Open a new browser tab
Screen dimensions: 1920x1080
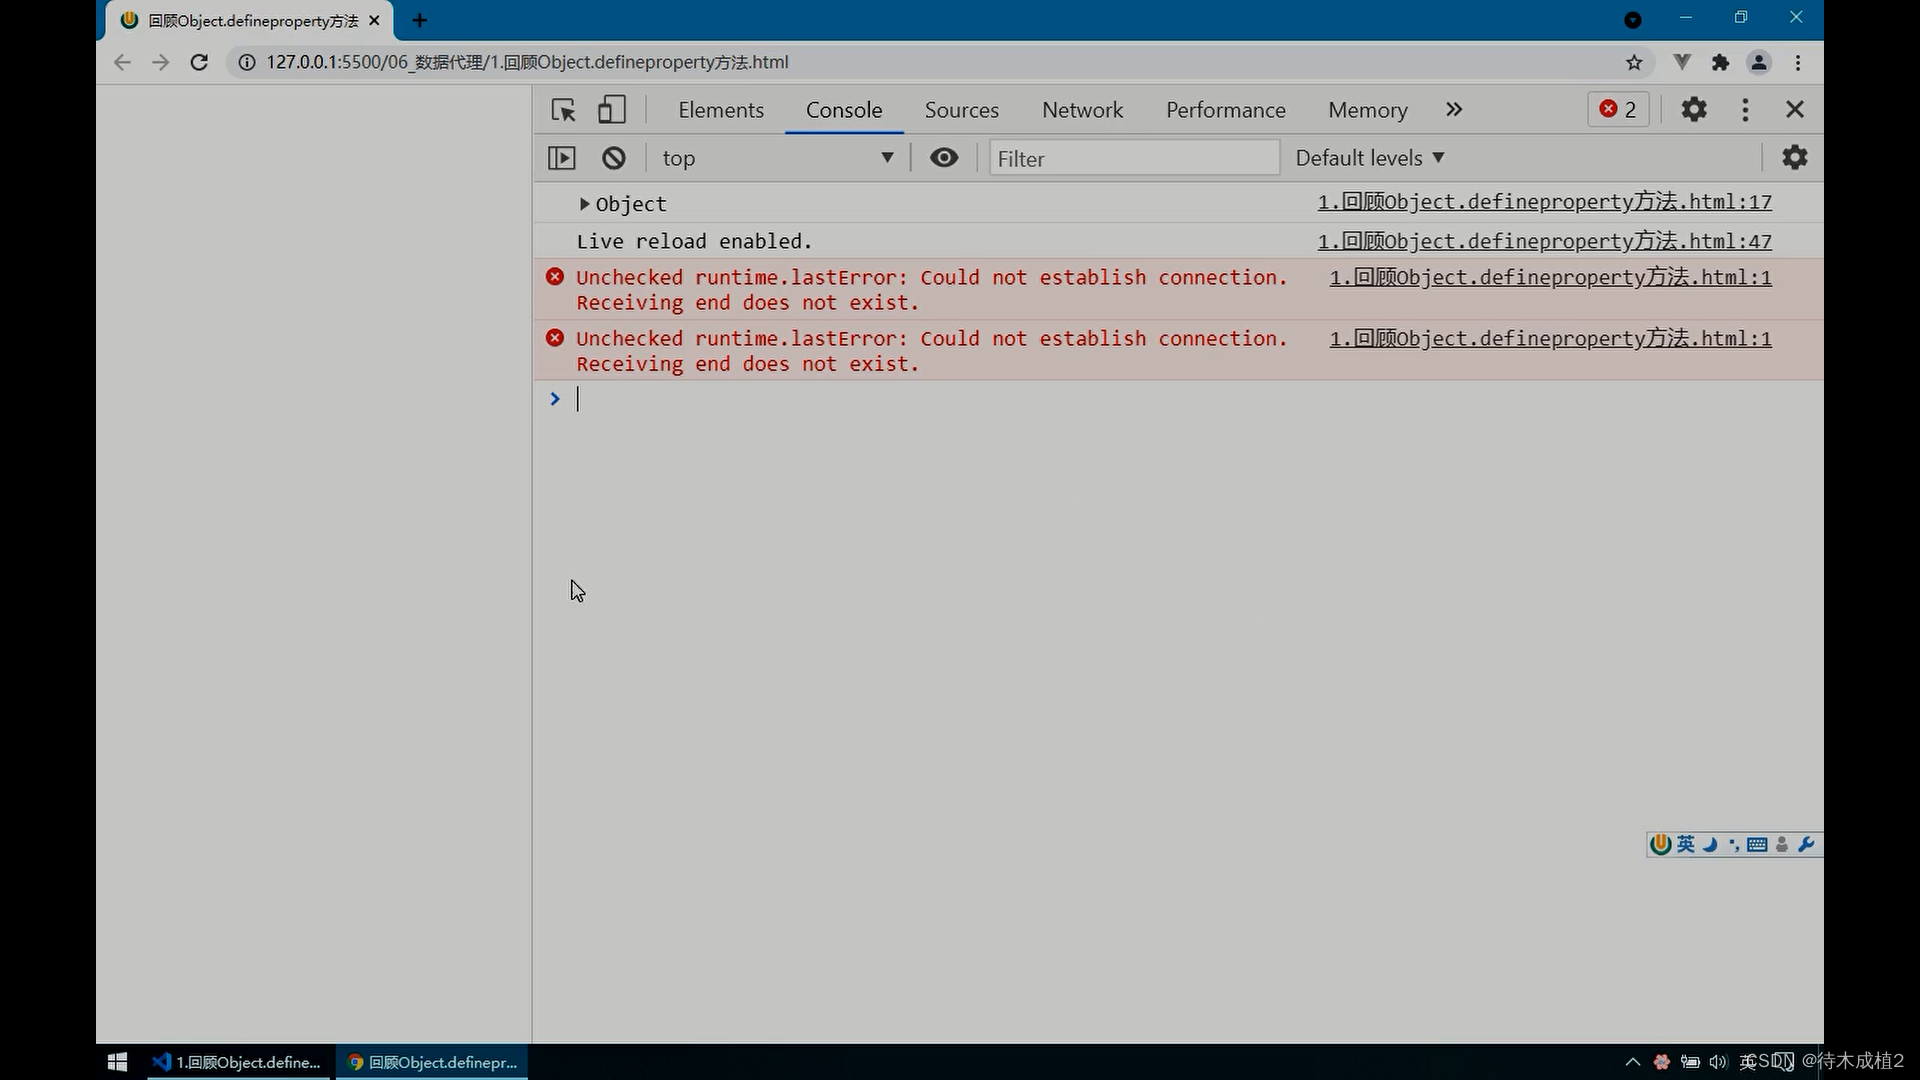point(419,20)
